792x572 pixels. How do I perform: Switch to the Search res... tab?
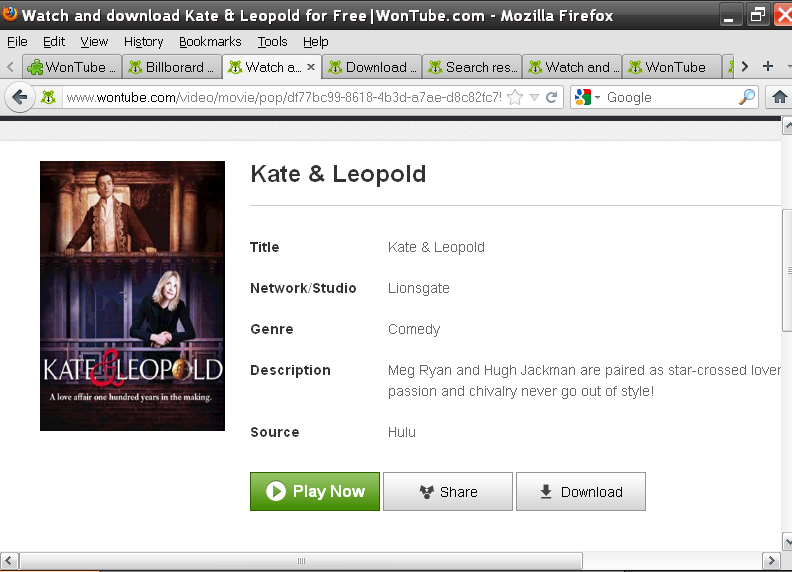pos(472,67)
